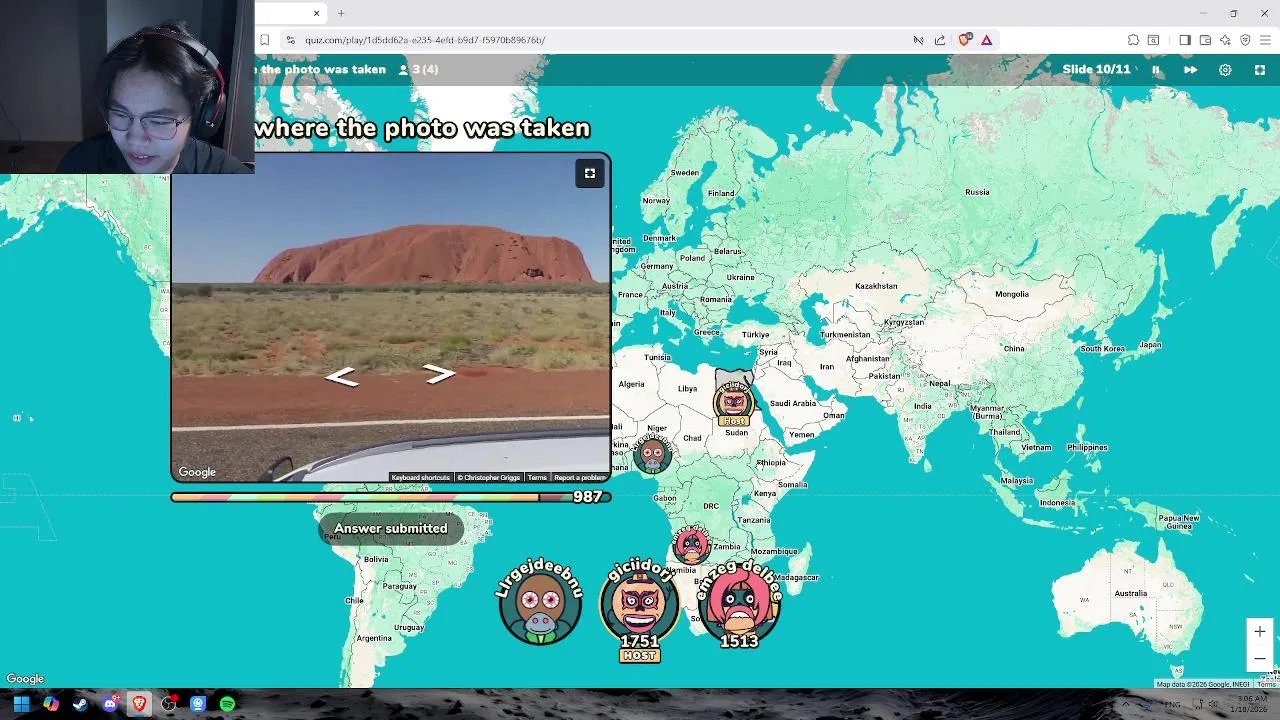Skip to the next slide
1280x720 pixels.
coord(1190,70)
